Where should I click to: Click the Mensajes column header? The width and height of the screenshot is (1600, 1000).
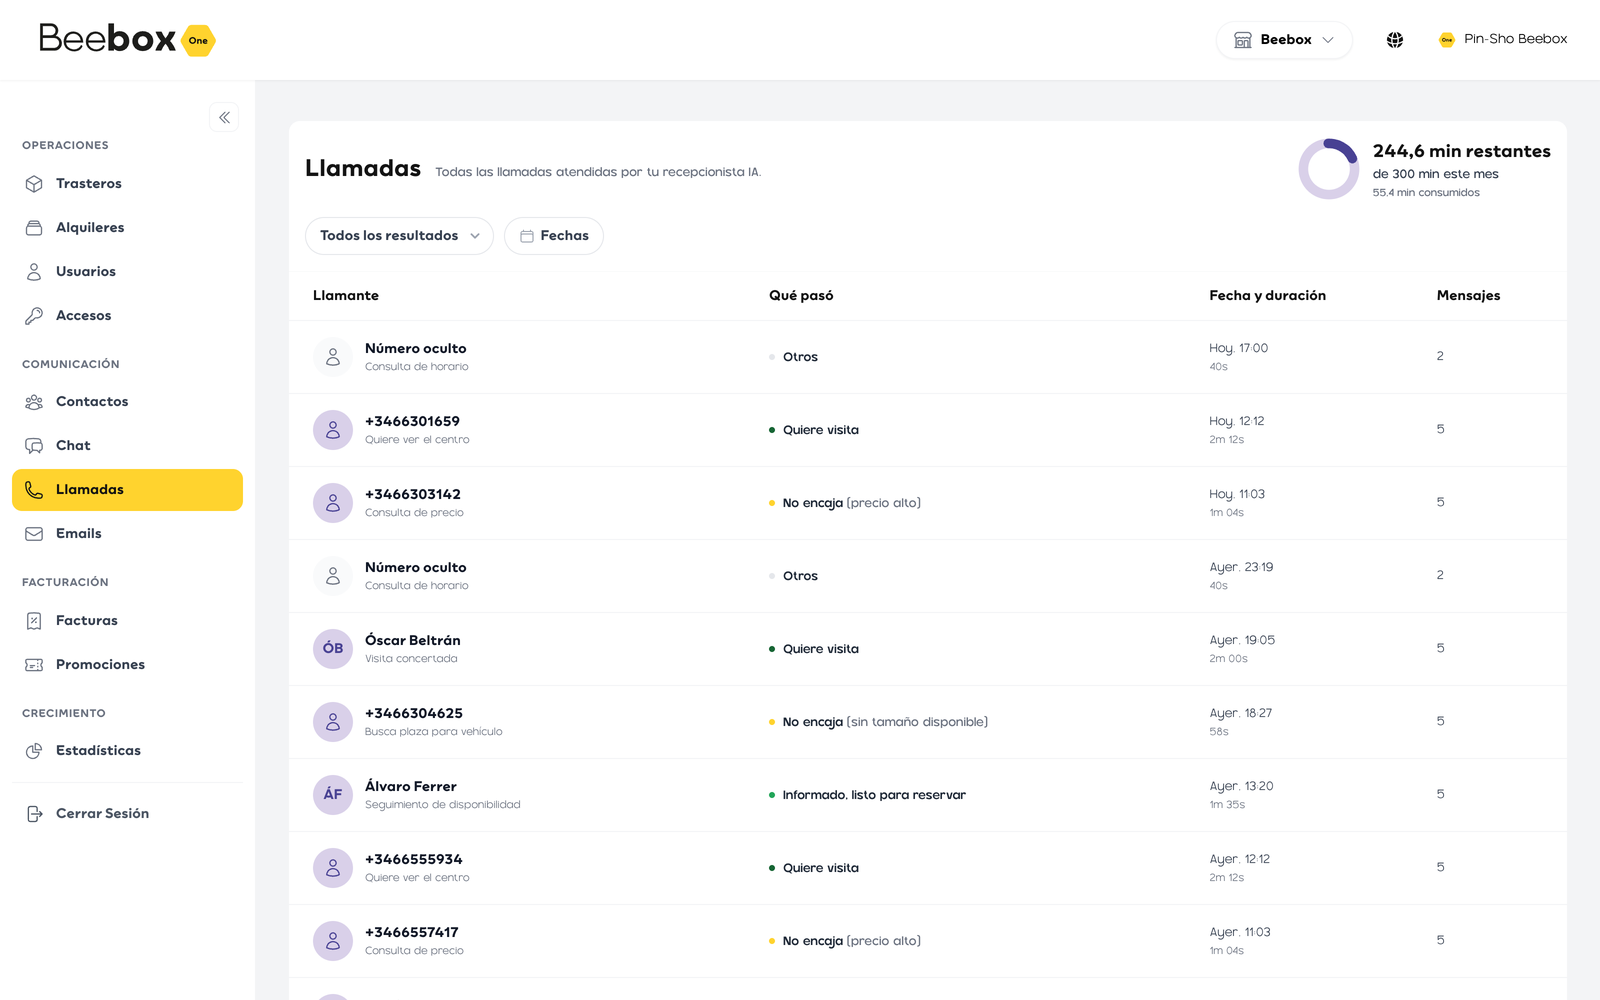pos(1468,296)
